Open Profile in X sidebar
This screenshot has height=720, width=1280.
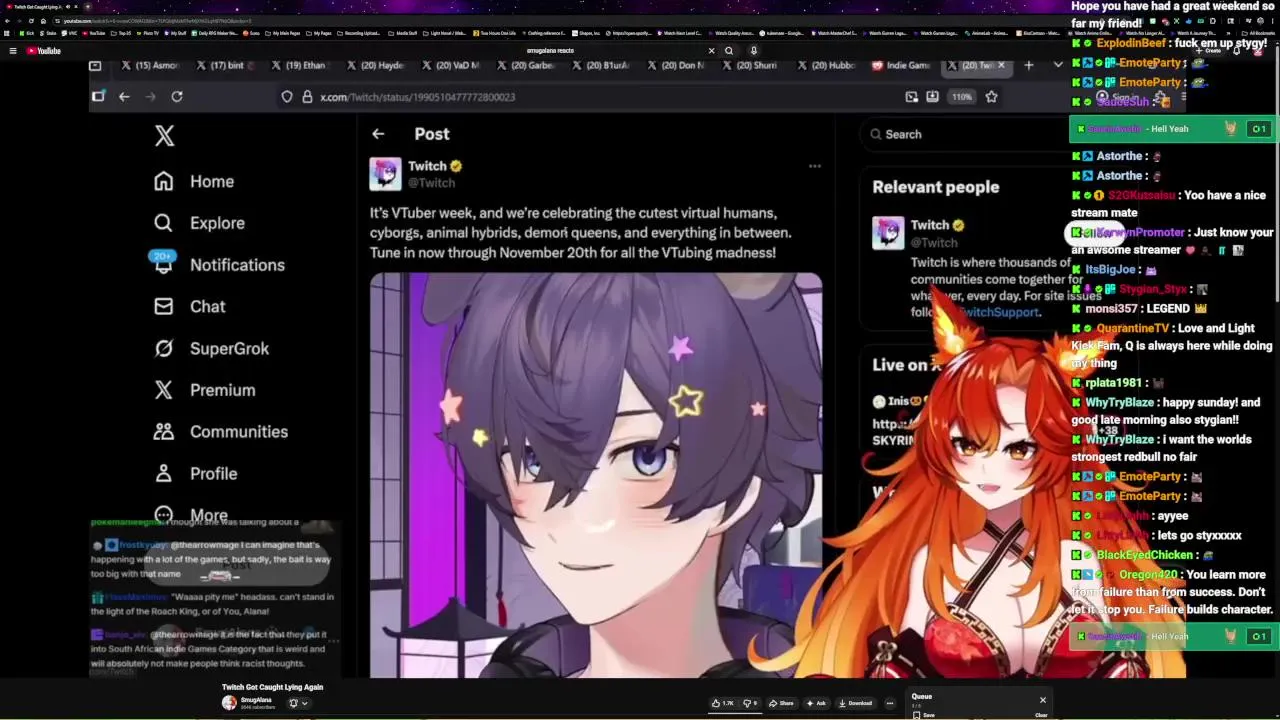[x=195, y=474]
